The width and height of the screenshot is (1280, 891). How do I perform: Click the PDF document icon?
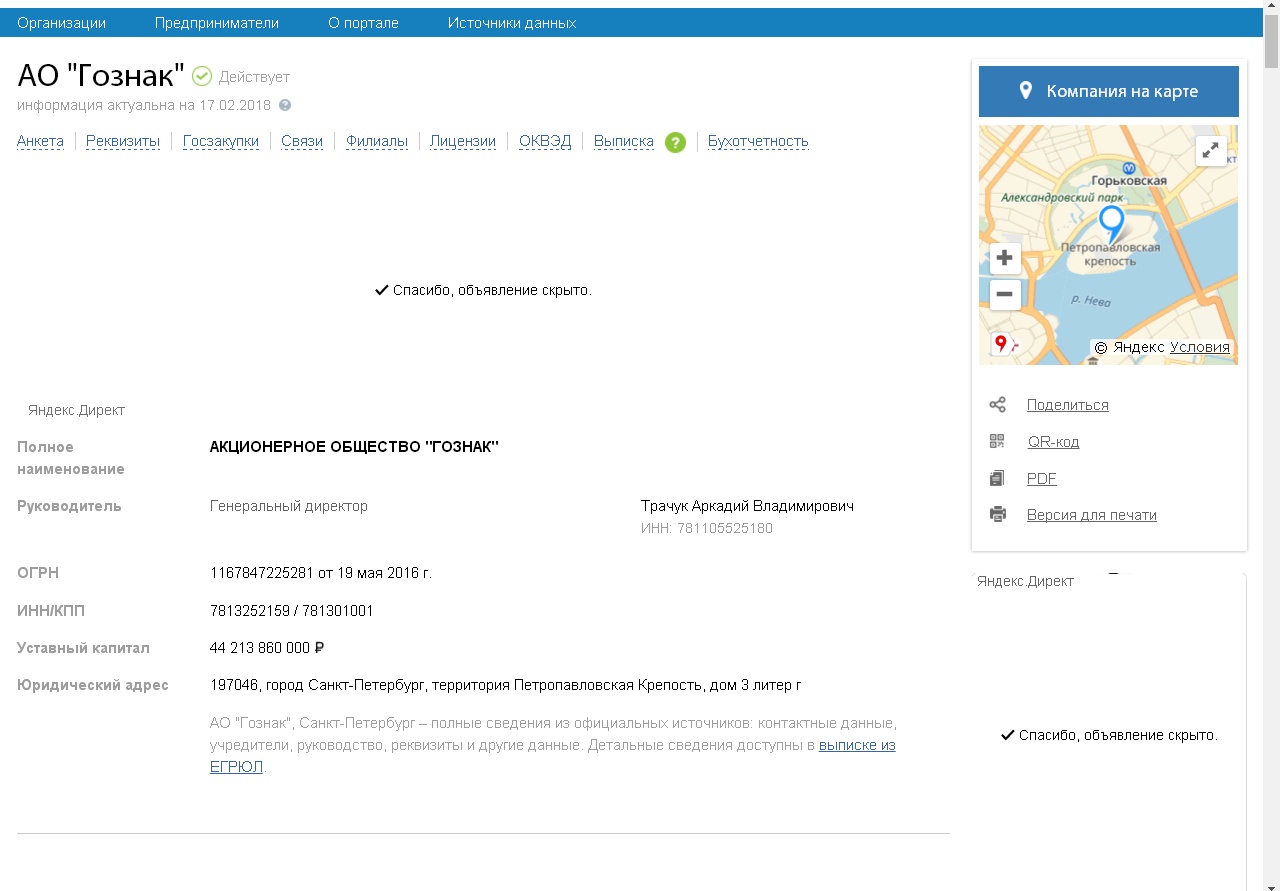[997, 478]
